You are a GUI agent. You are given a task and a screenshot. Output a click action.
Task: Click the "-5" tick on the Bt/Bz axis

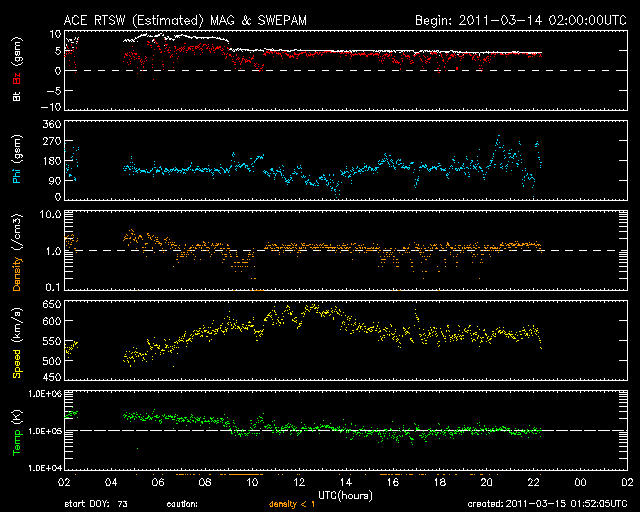[x=55, y=91]
